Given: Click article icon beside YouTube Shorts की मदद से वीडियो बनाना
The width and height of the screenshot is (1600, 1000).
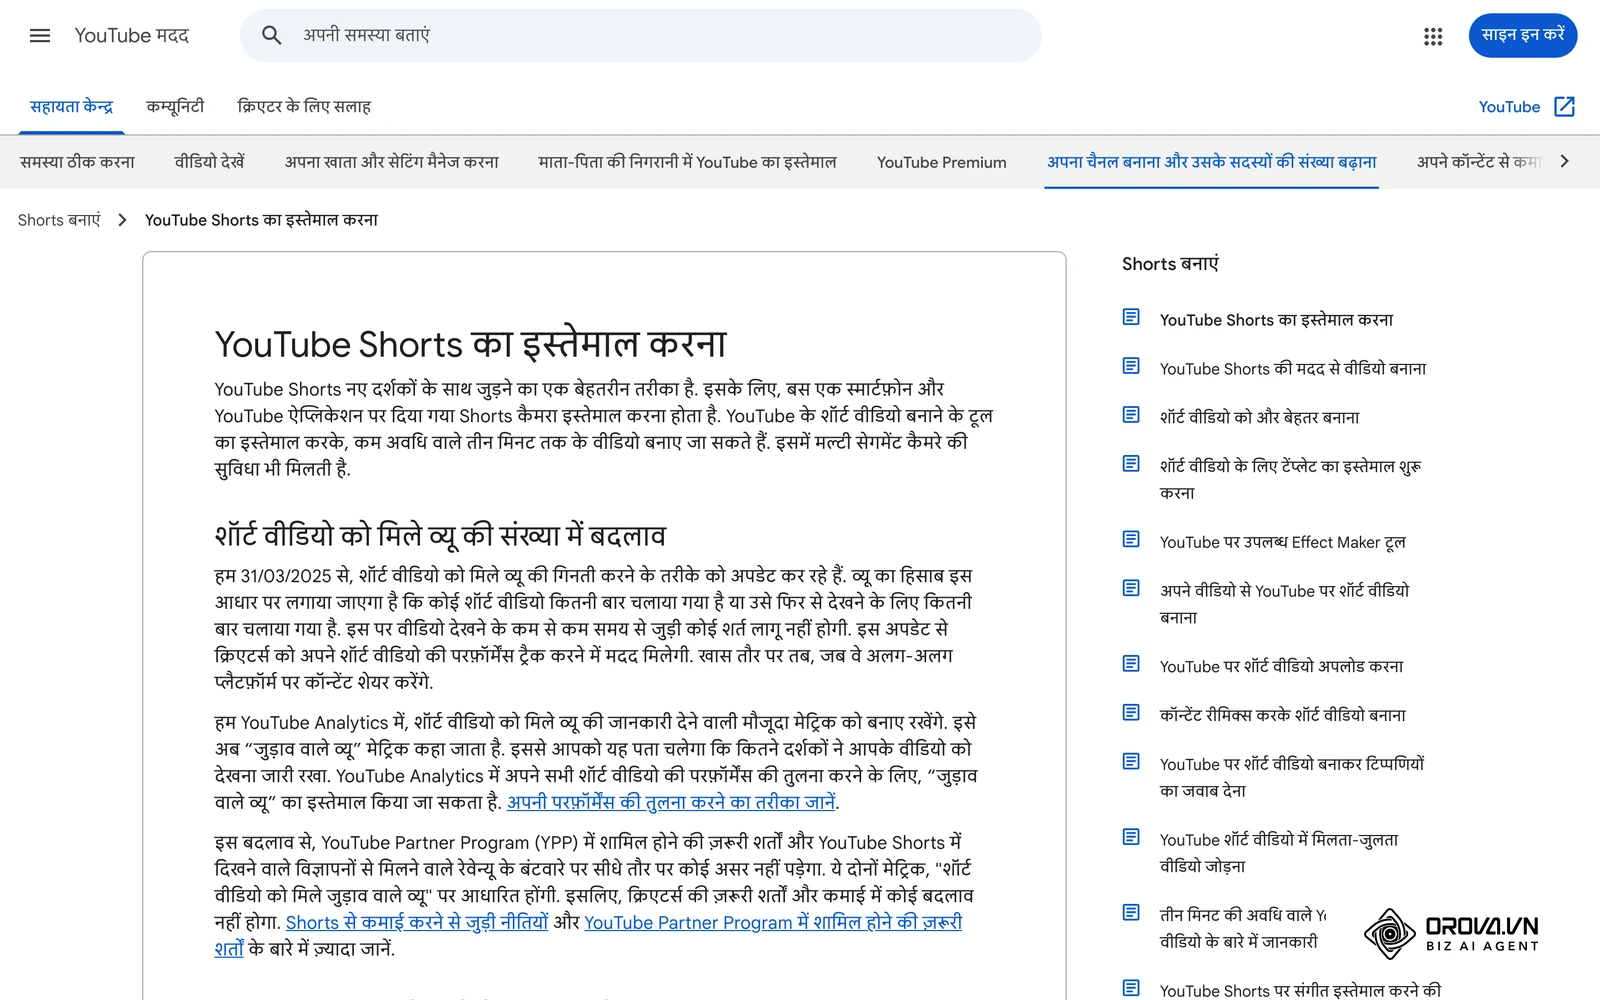Looking at the screenshot, I should click(x=1131, y=366).
